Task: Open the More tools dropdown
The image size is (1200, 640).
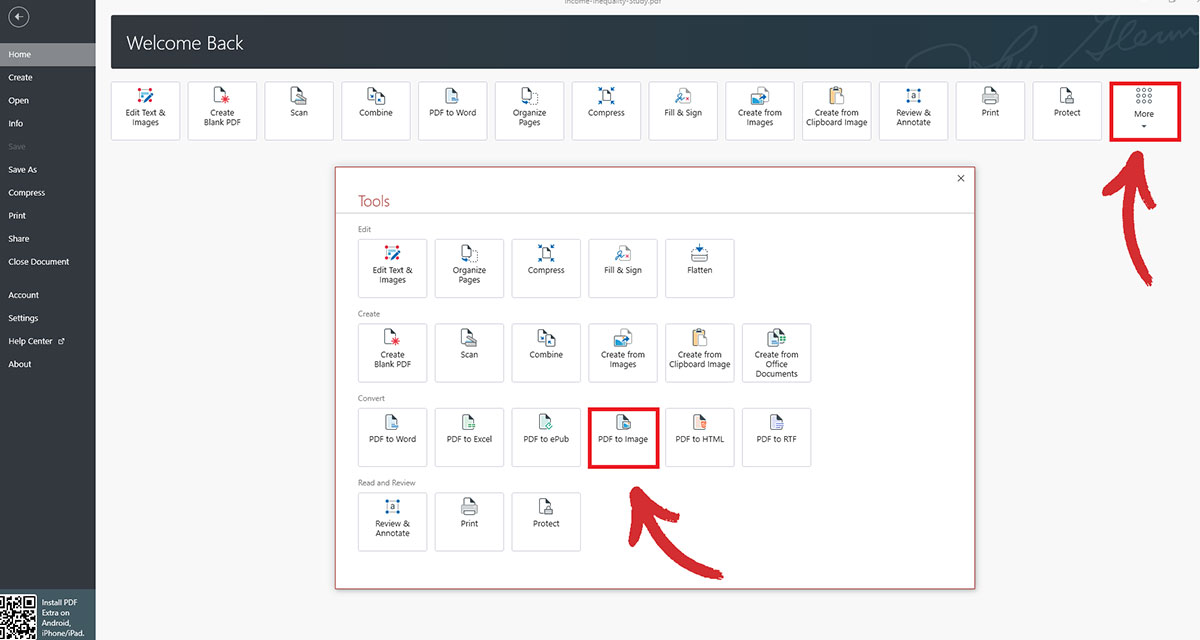Action: point(1144,110)
